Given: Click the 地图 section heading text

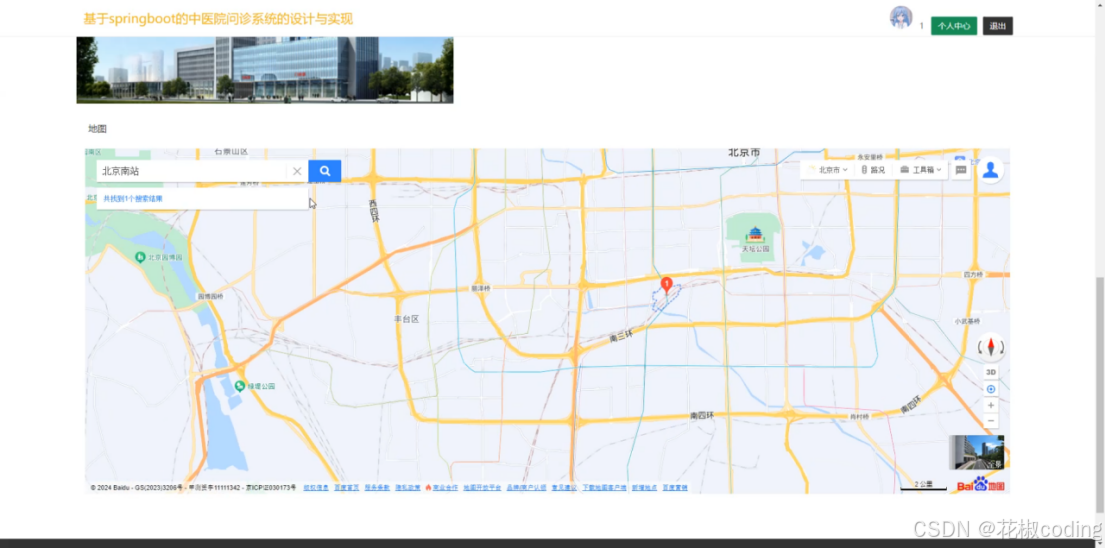Looking at the screenshot, I should pos(97,128).
